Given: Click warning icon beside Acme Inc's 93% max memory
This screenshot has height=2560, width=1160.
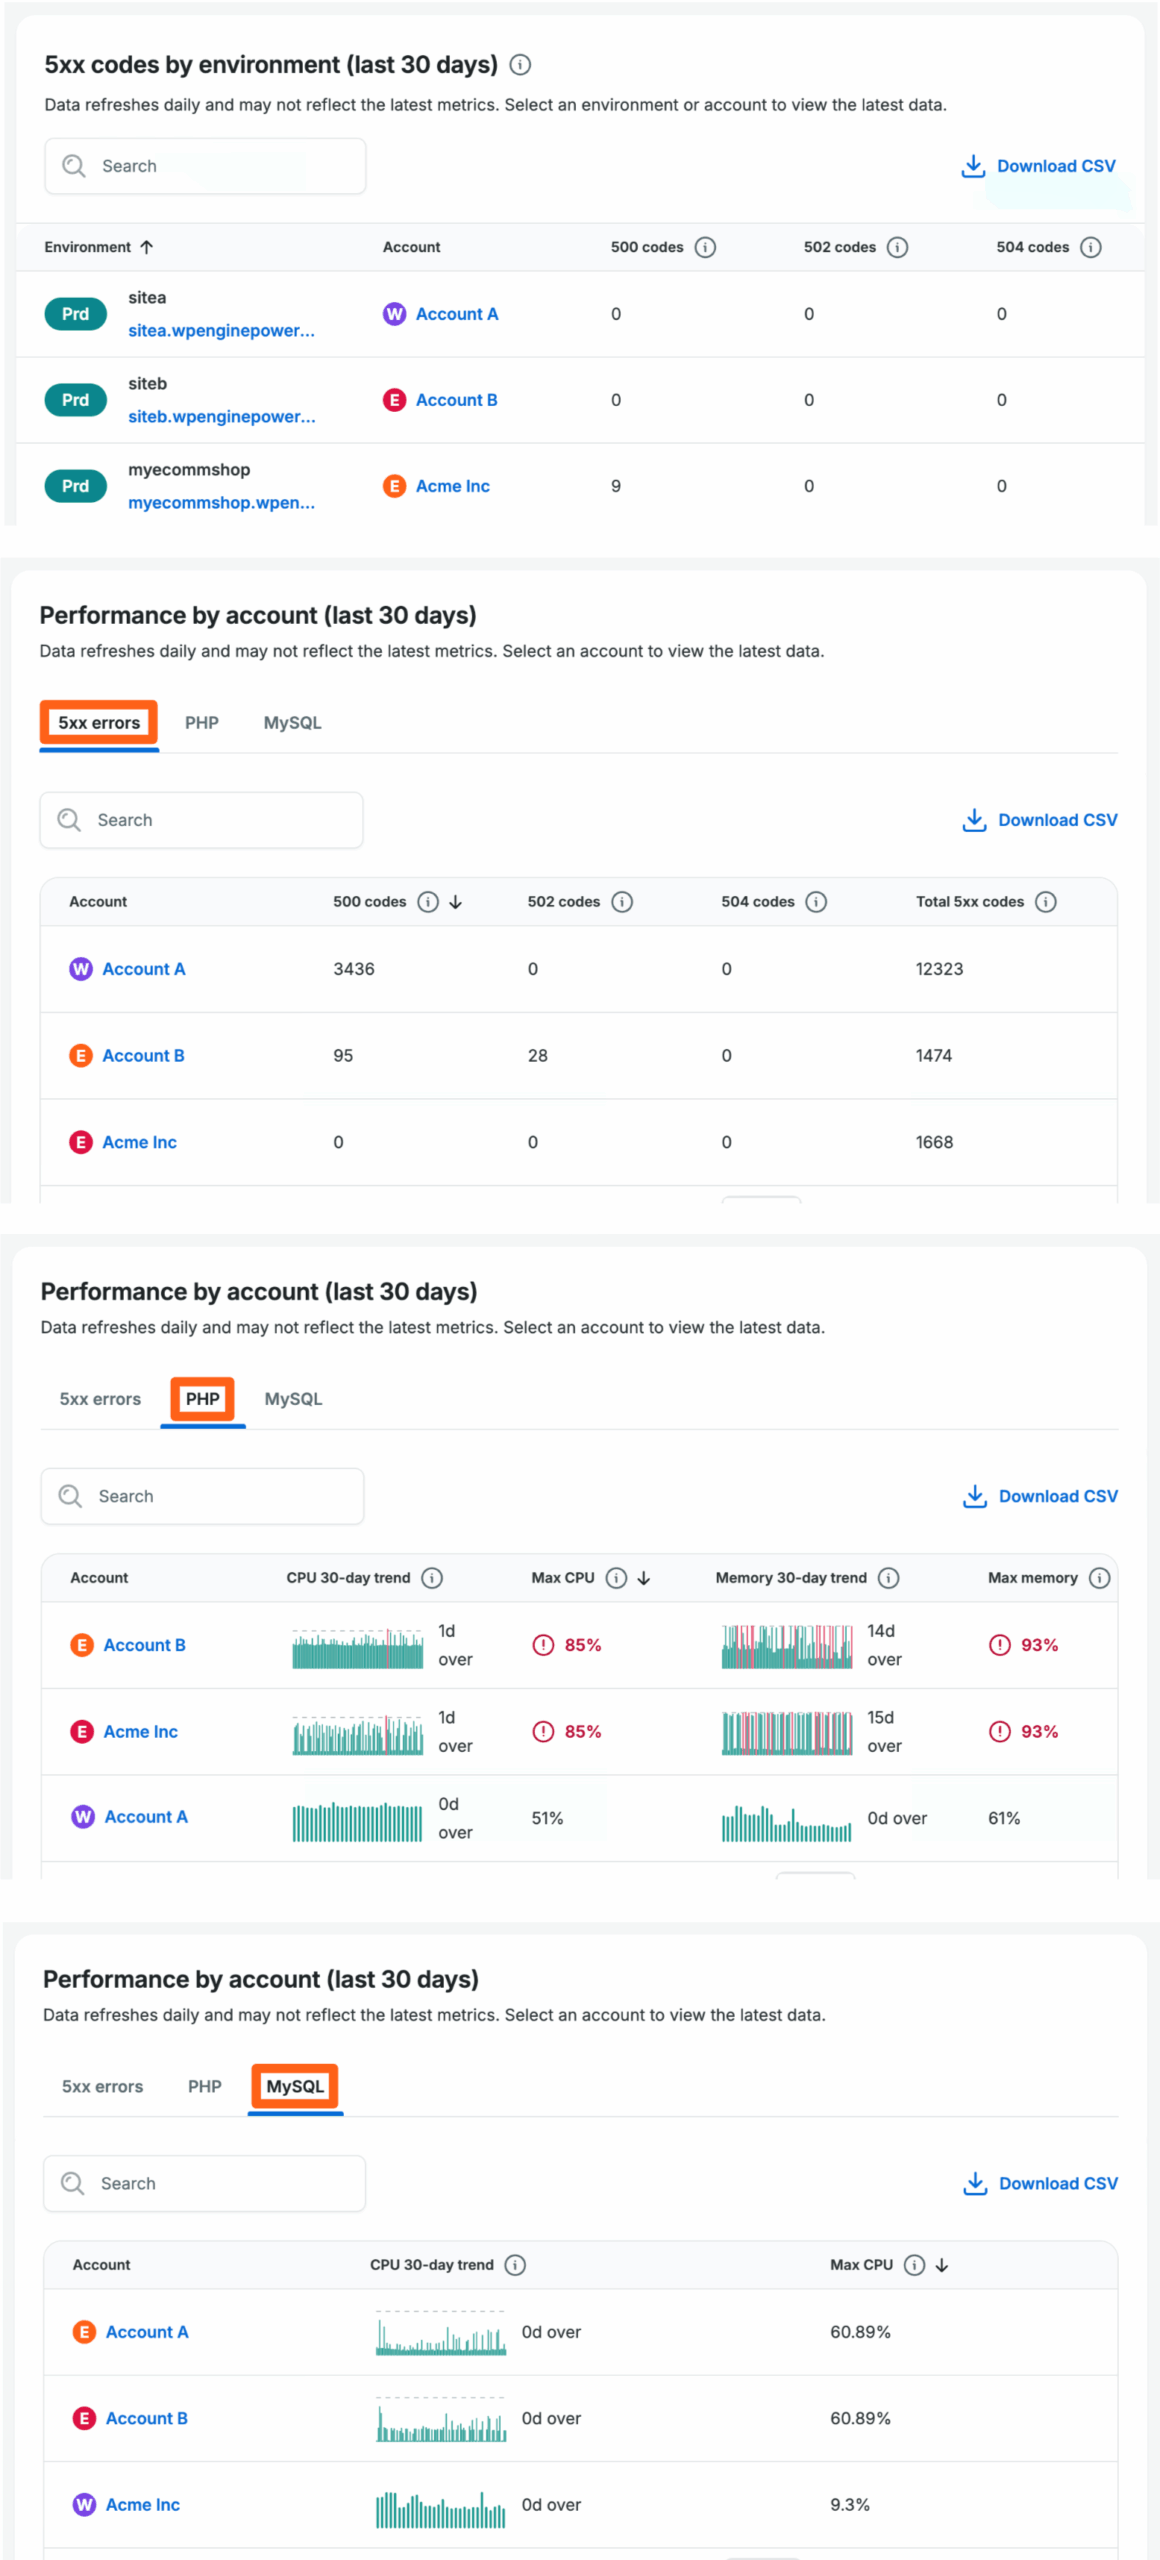Looking at the screenshot, I should [x=999, y=1731].
